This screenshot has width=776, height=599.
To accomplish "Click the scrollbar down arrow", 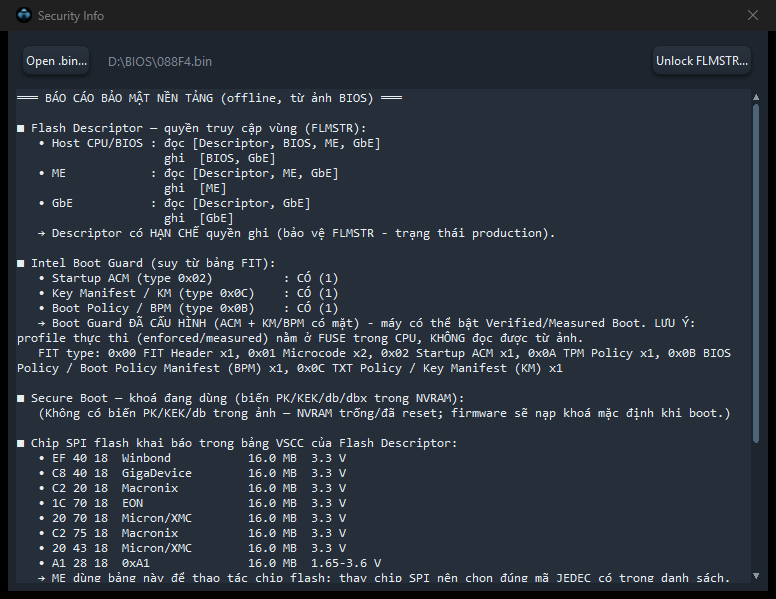I will 756,576.
